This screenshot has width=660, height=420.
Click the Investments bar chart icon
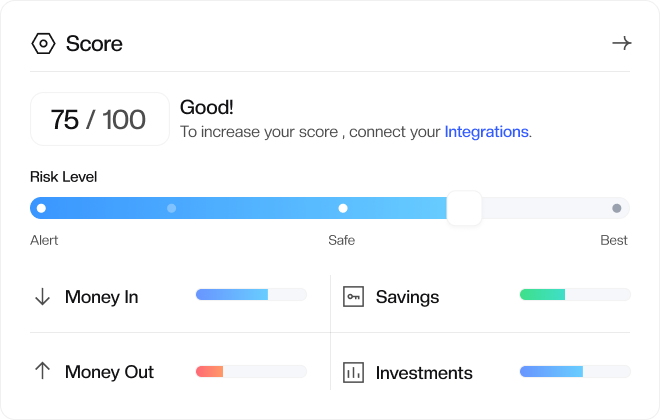tap(353, 373)
